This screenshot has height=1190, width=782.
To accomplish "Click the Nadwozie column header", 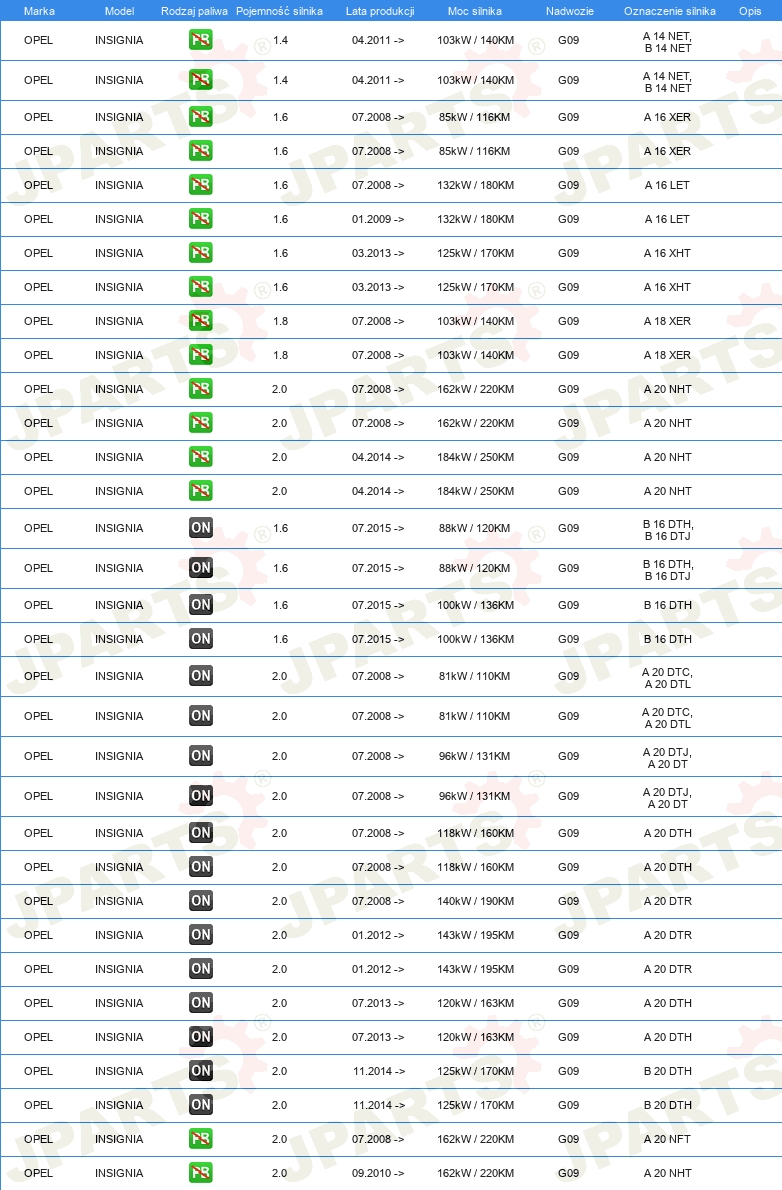I will 569,11.
